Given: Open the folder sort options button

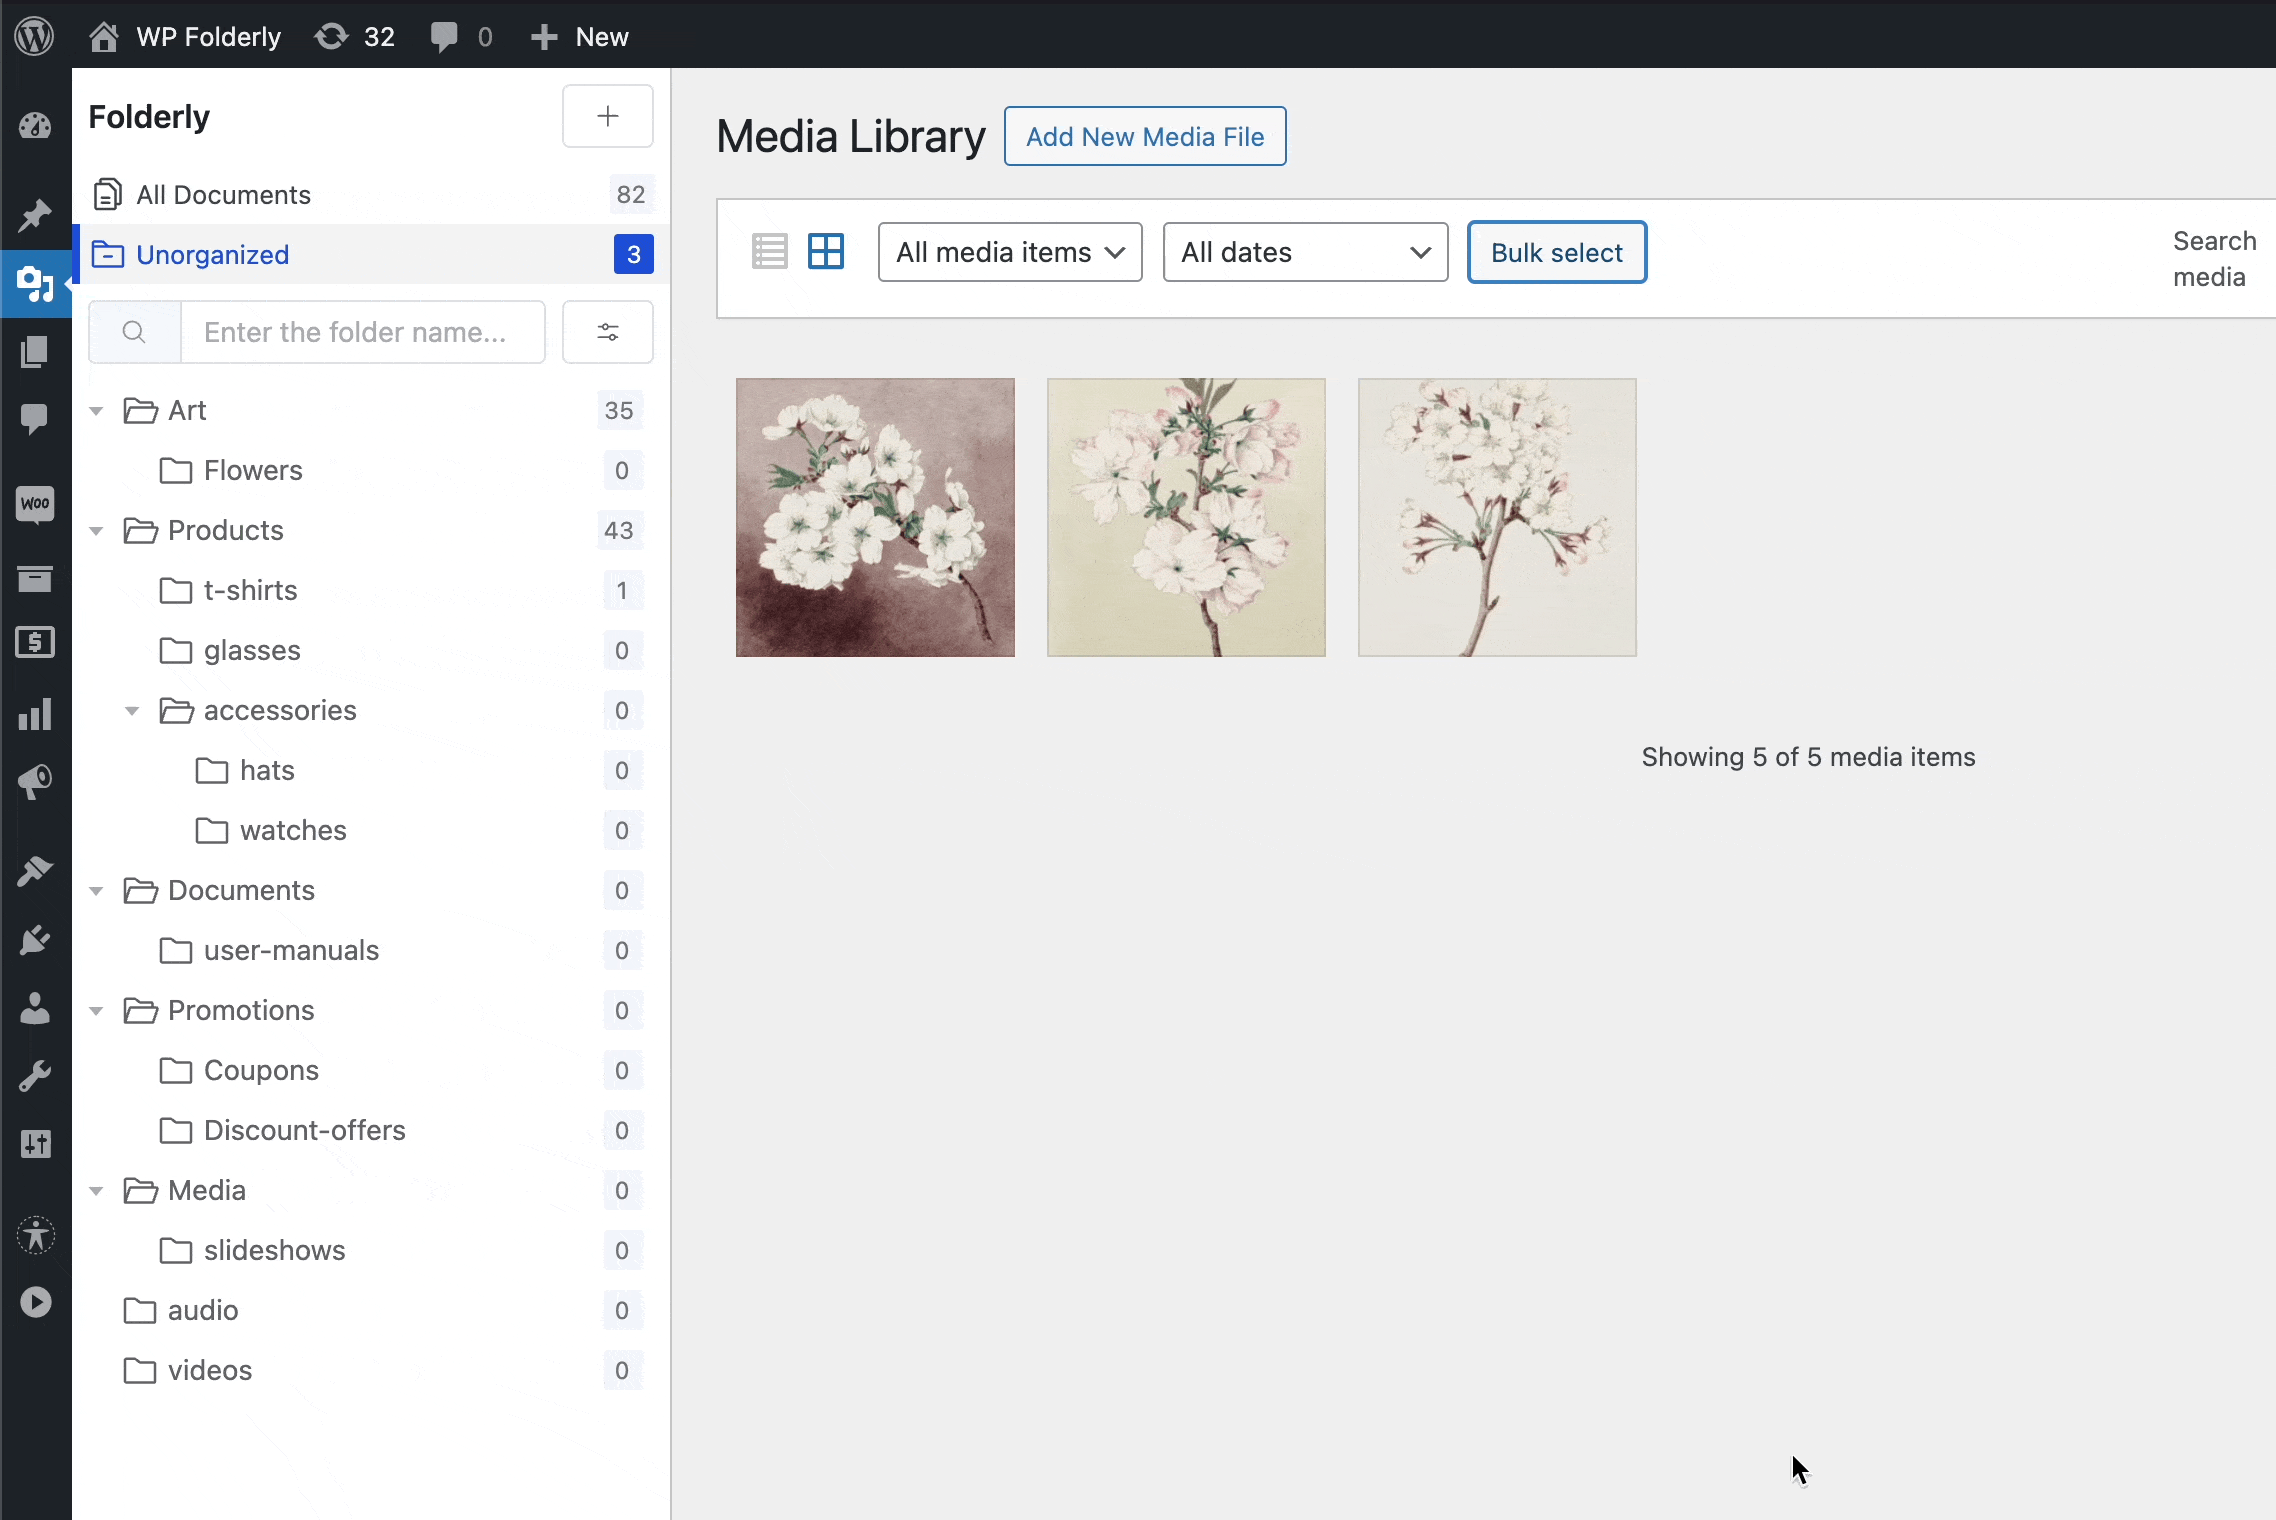Looking at the screenshot, I should [x=608, y=332].
